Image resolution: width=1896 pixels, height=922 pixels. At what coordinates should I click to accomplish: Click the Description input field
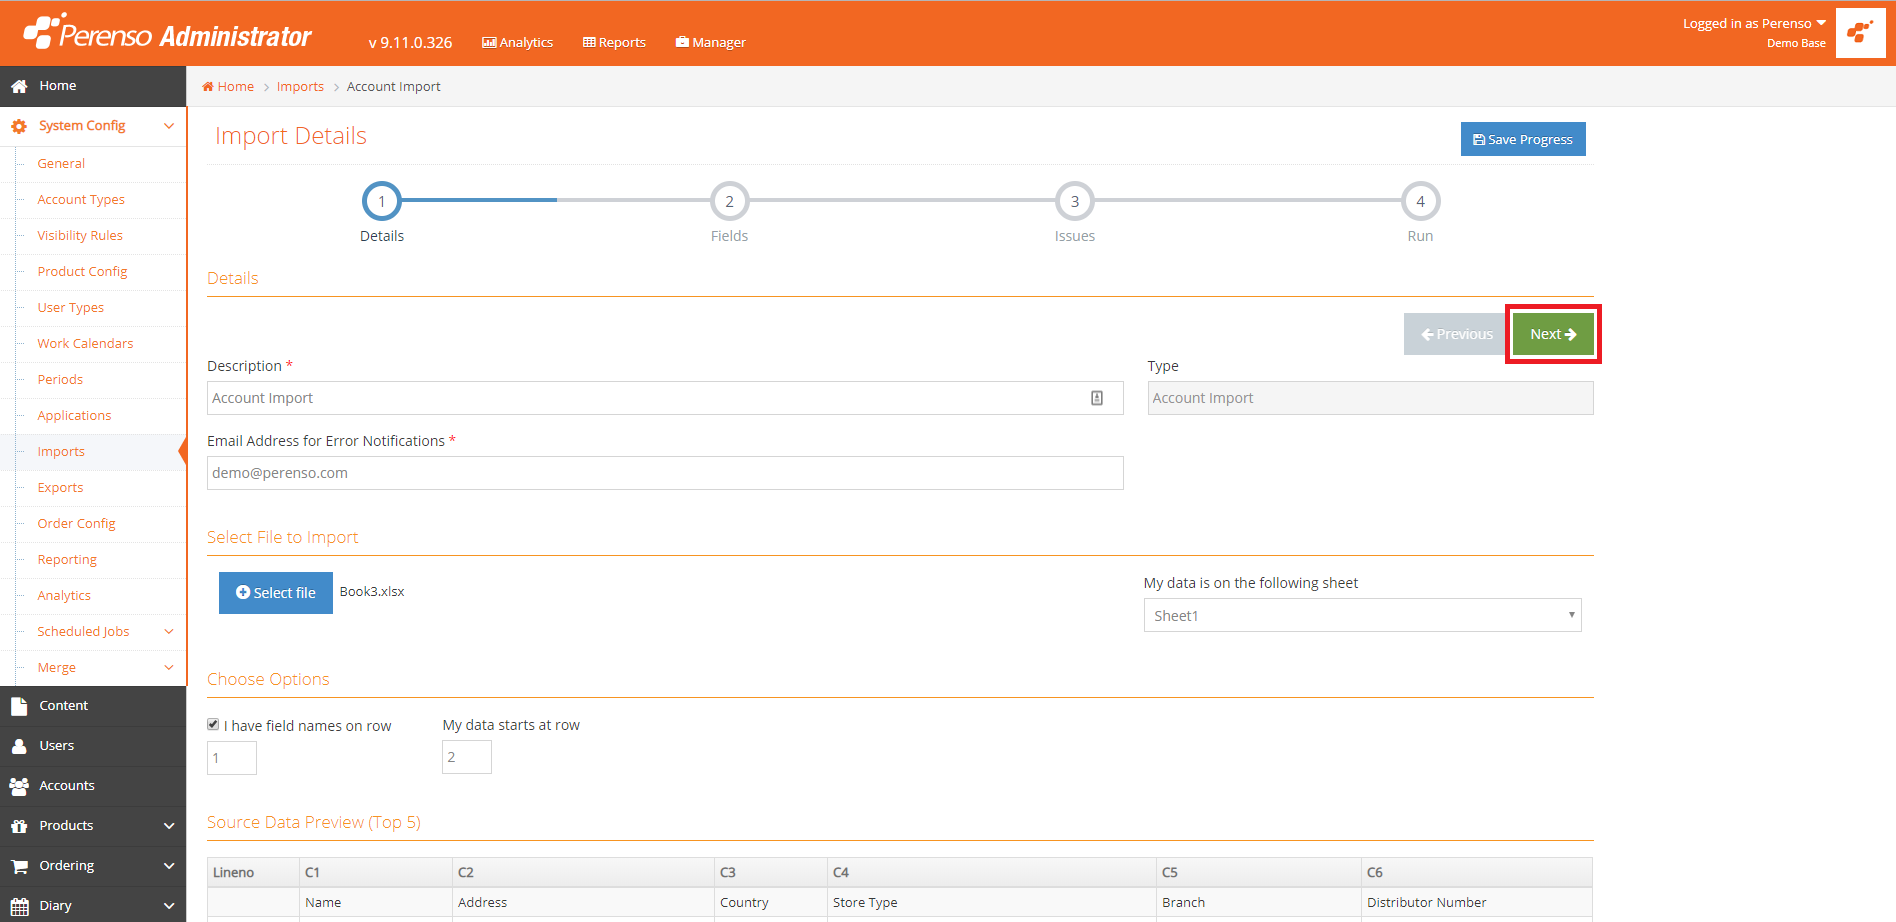[x=665, y=398]
